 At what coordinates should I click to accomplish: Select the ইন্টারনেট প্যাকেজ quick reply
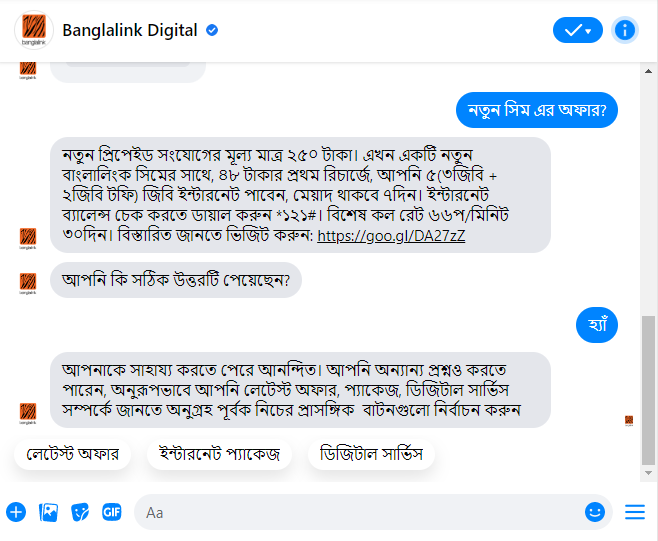(x=219, y=454)
